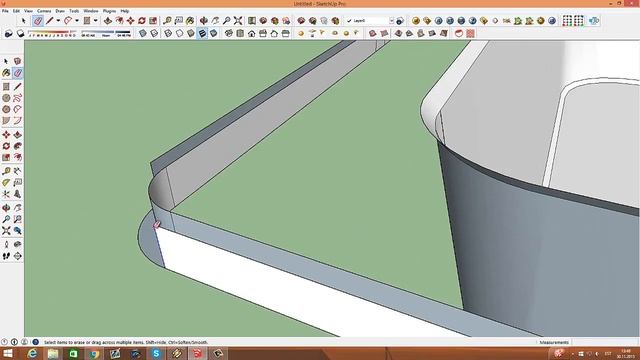The image size is (640, 360).
Task: Expand the Layer0 layer dropdown
Action: (391, 20)
